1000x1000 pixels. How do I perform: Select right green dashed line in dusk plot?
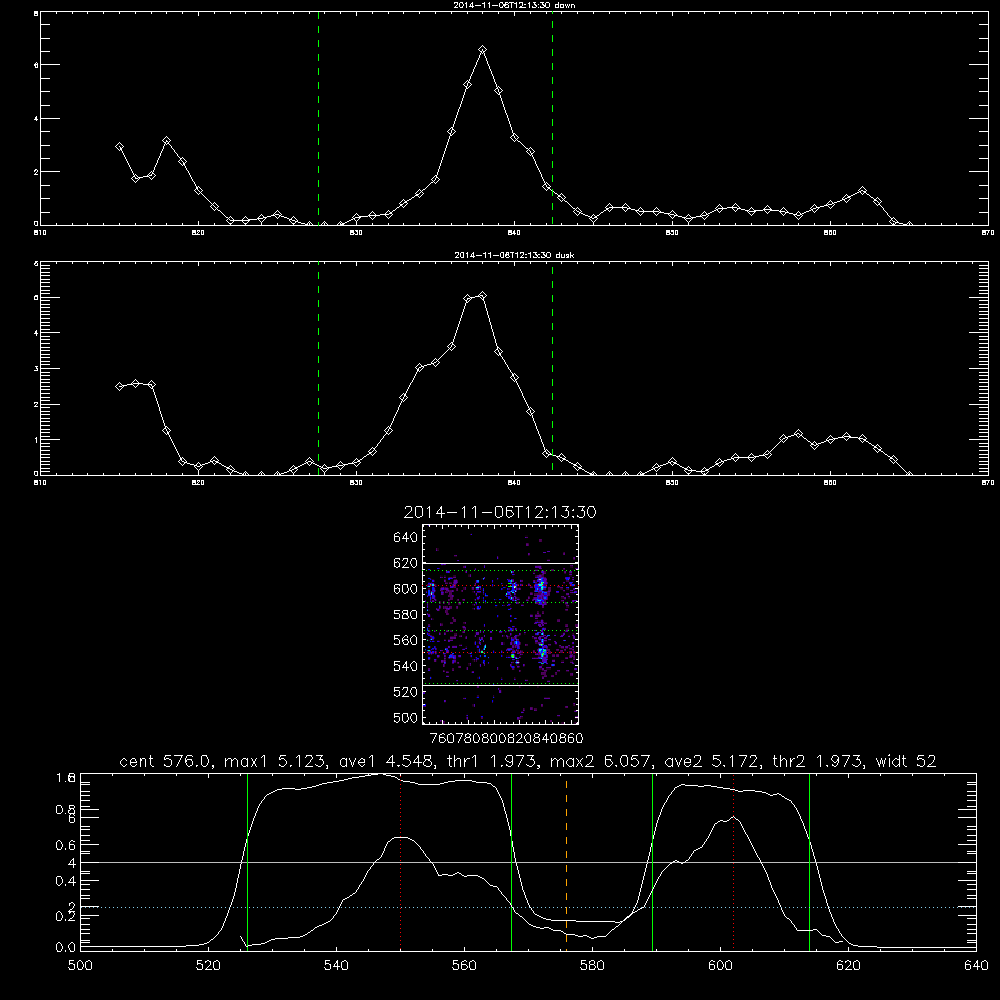(x=552, y=368)
